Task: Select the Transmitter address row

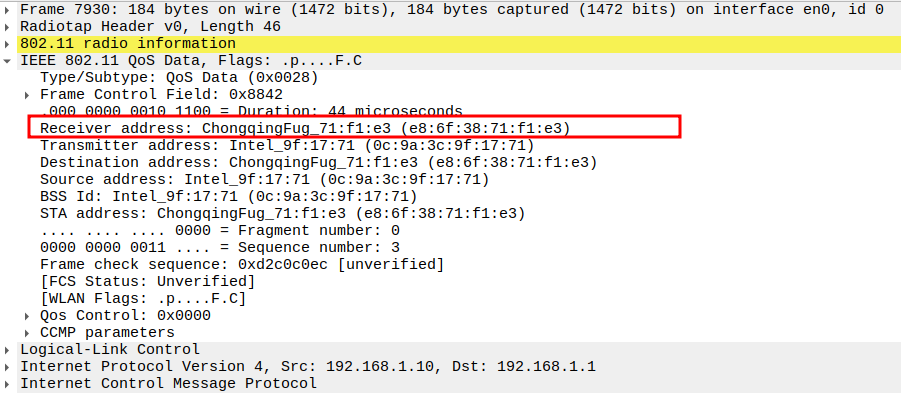Action: coord(287,145)
